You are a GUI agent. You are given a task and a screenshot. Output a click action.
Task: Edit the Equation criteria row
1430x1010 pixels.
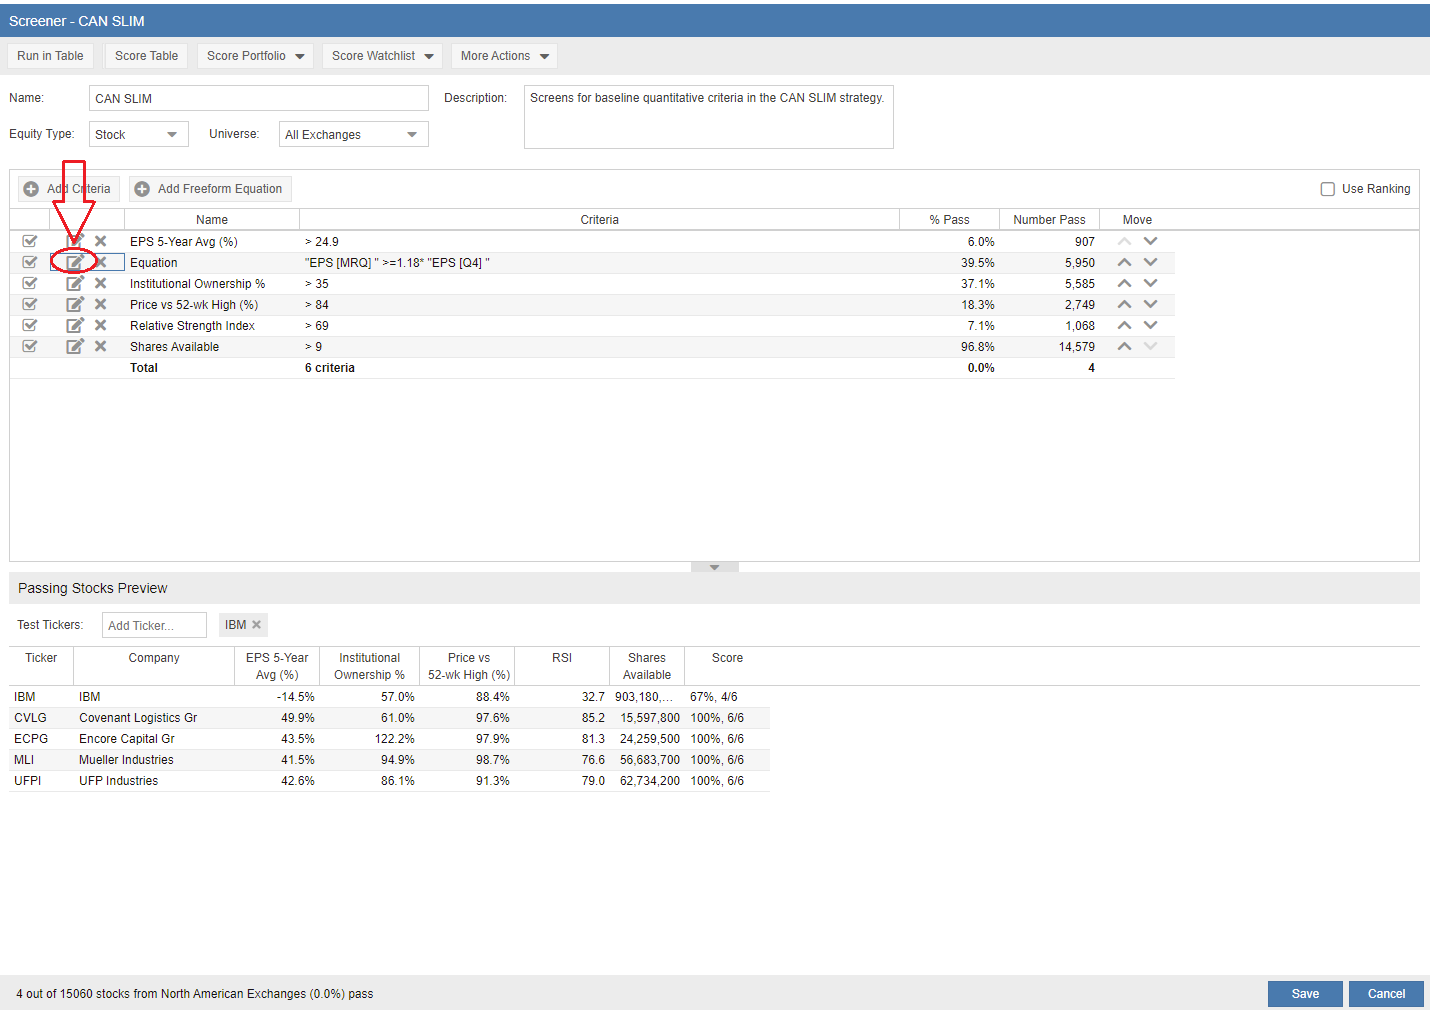(75, 263)
